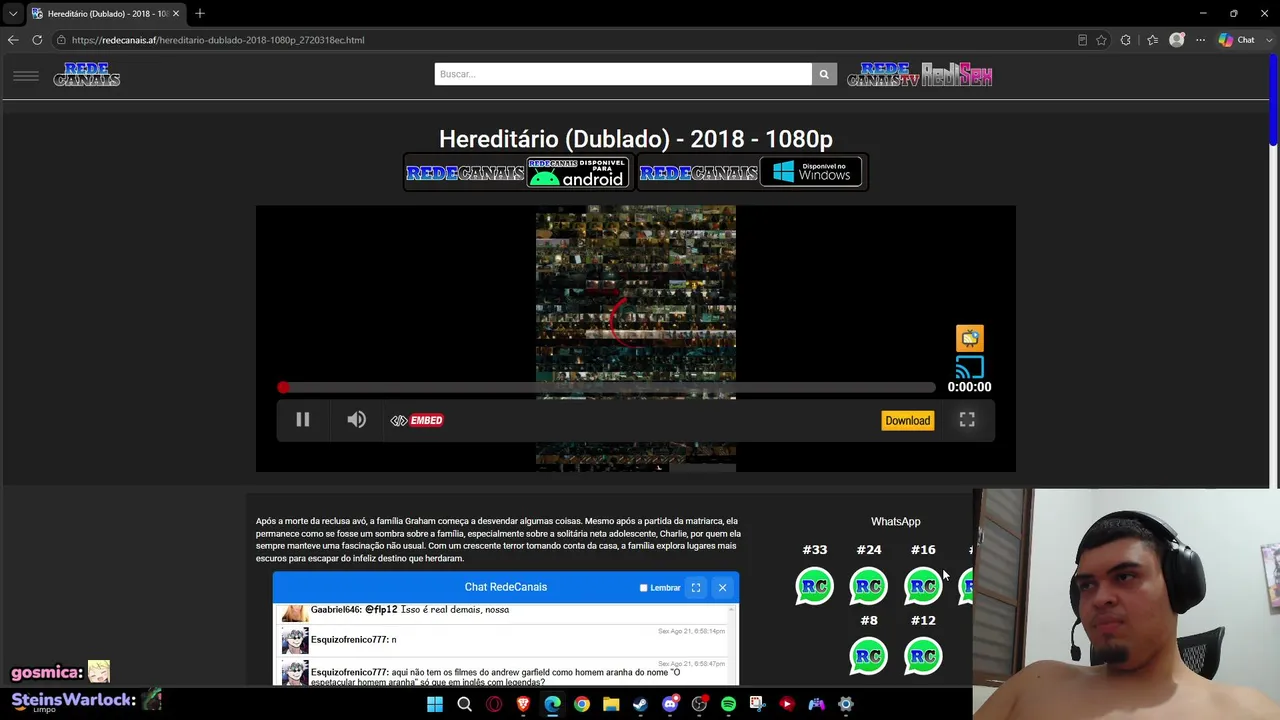The height and width of the screenshot is (720, 1280).
Task: Open WhatsApp group #16
Action: [x=923, y=586]
